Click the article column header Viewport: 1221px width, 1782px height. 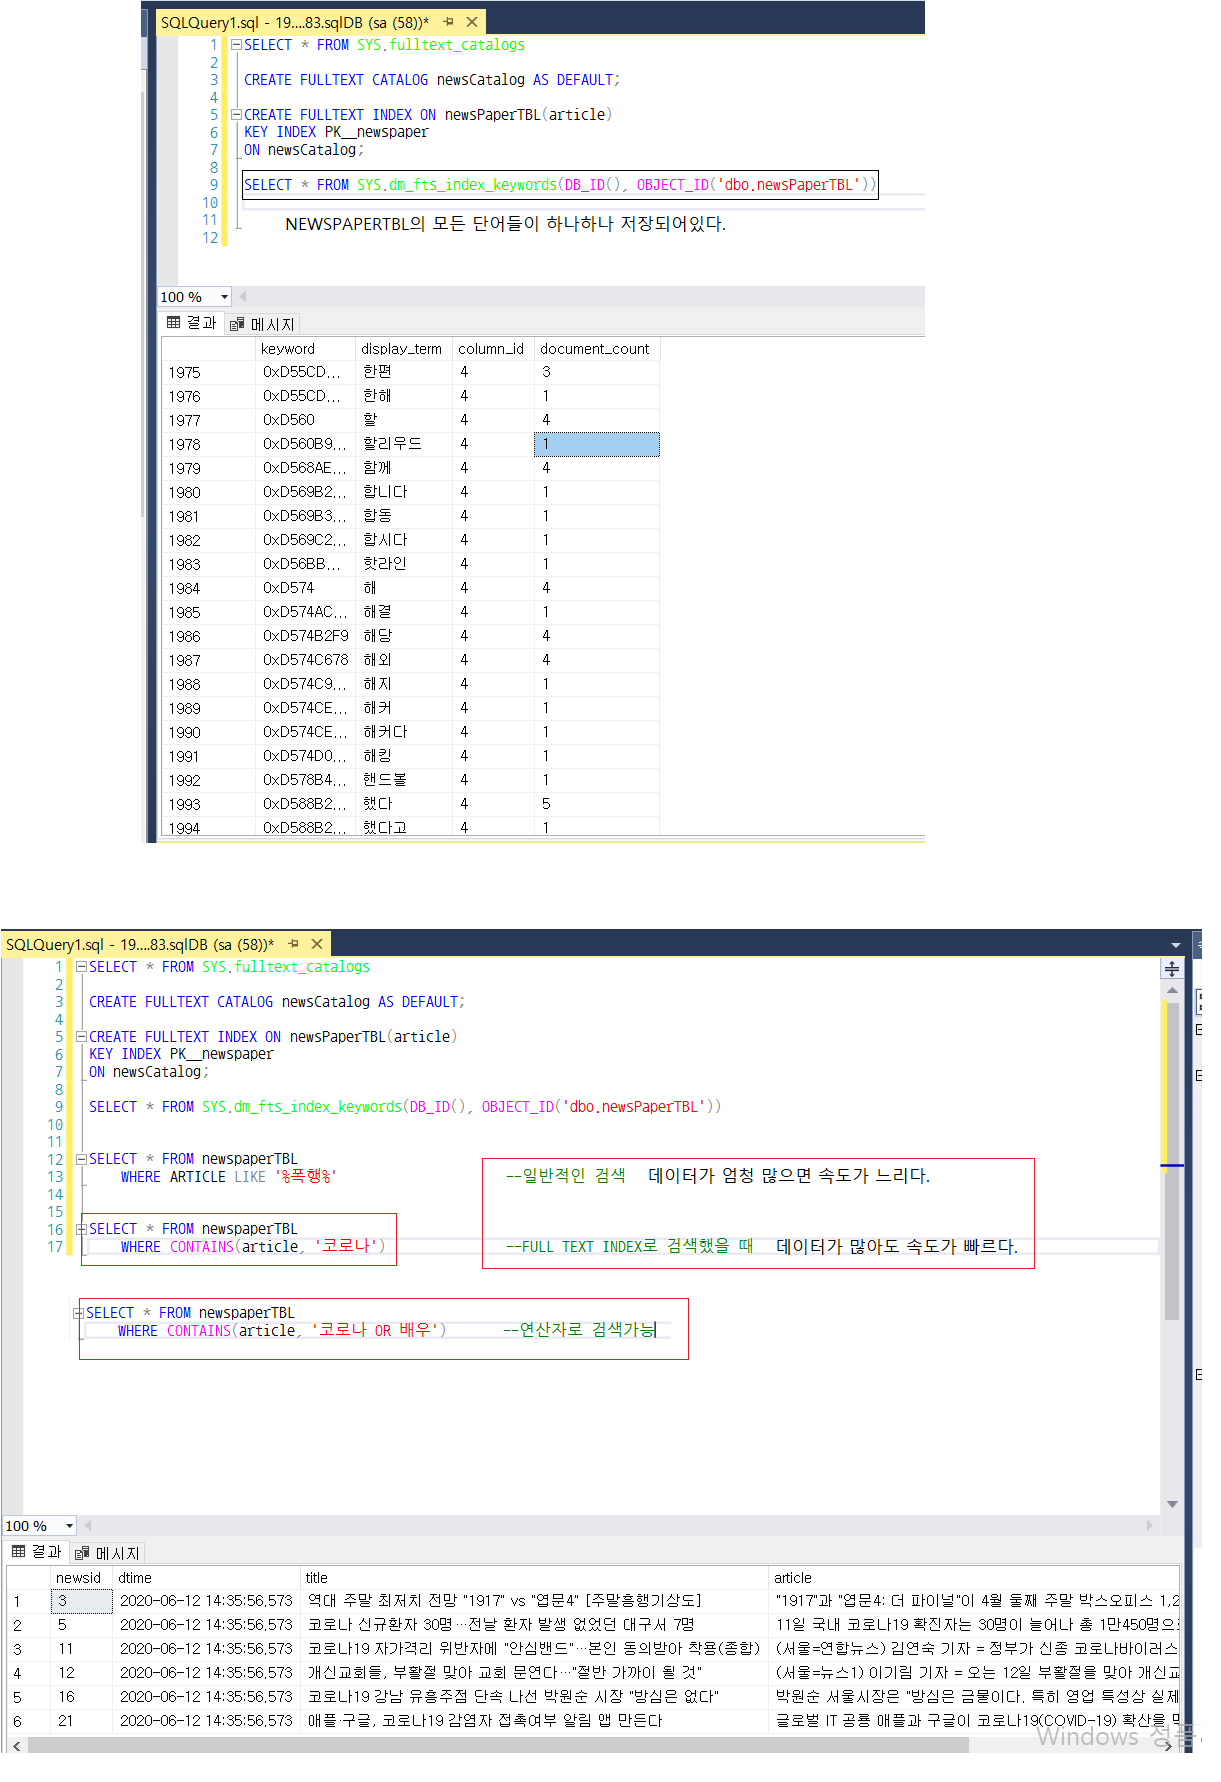(x=974, y=1578)
